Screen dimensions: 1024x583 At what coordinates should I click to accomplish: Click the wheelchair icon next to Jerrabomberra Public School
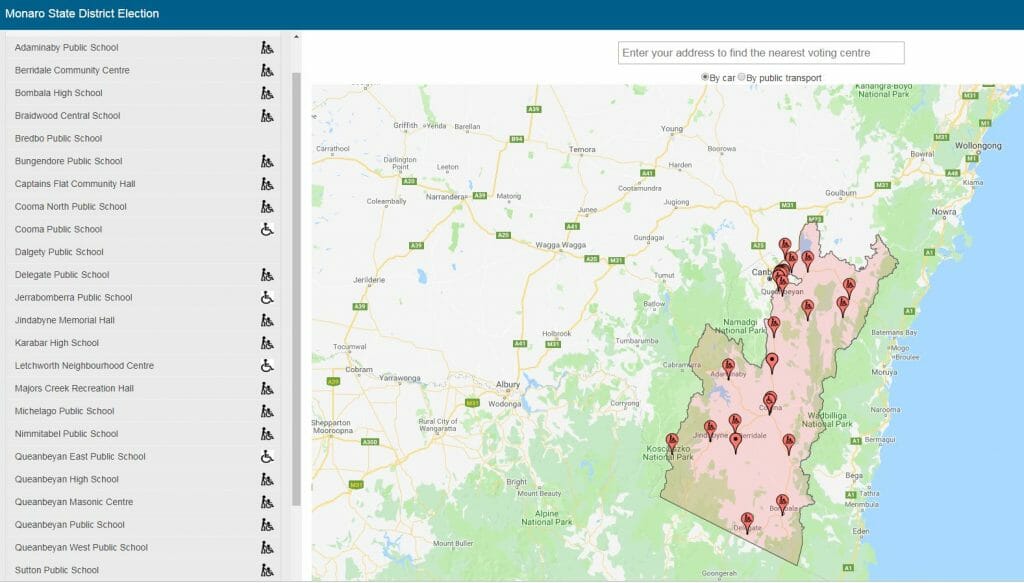264,297
